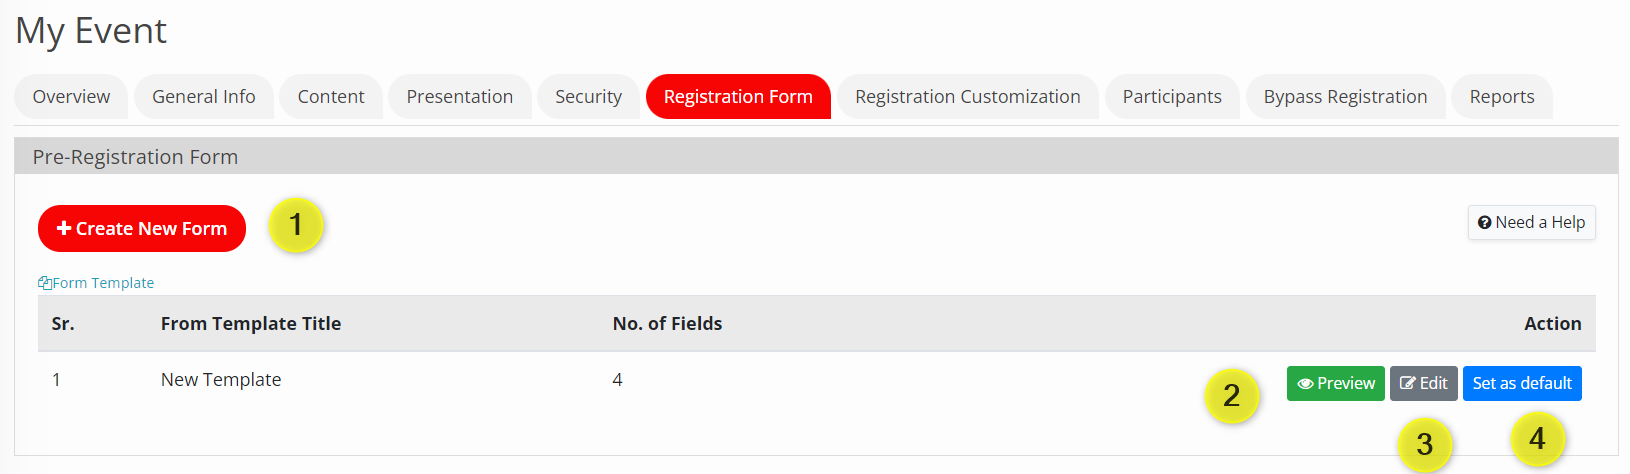Click the Create New Form button
Screen dimensions: 1630x474
[142, 229]
